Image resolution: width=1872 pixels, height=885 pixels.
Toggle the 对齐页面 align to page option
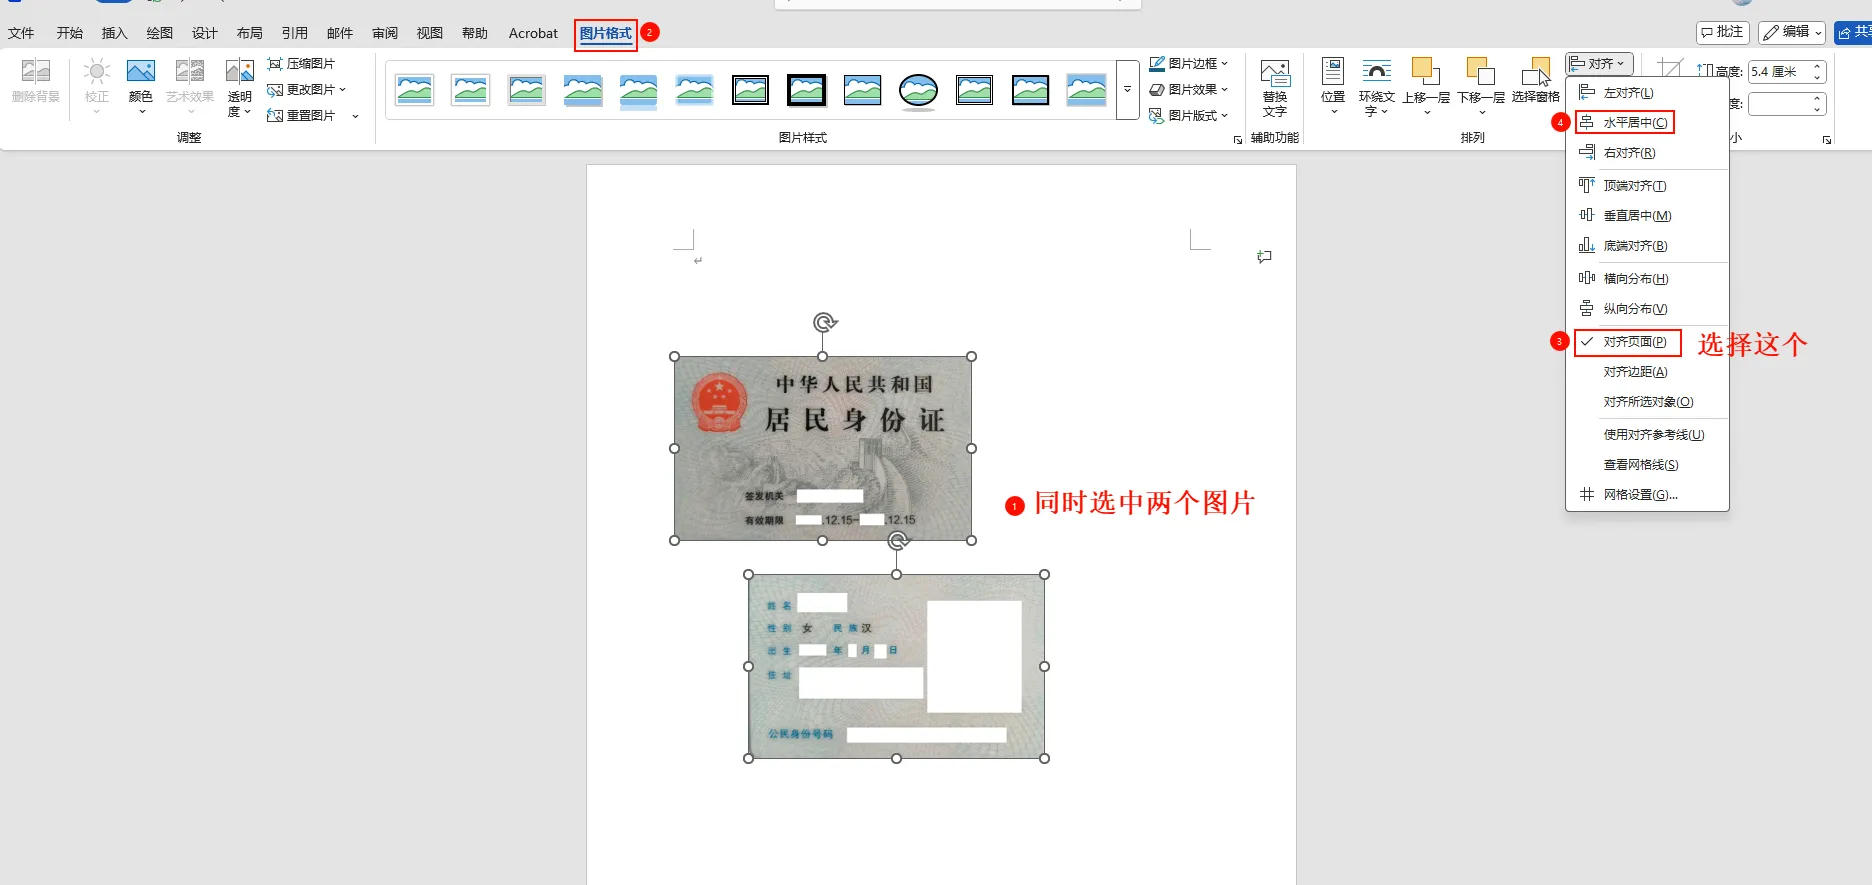[x=1634, y=342]
